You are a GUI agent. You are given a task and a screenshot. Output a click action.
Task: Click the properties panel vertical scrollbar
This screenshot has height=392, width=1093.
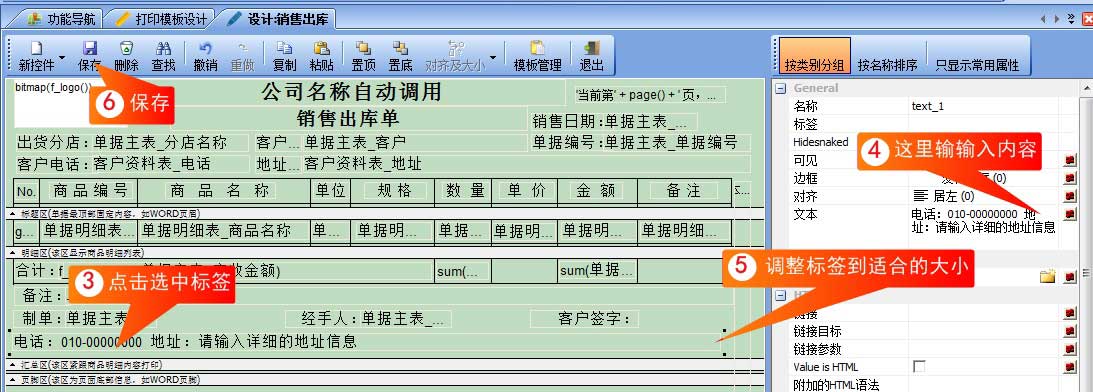pos(1086,237)
